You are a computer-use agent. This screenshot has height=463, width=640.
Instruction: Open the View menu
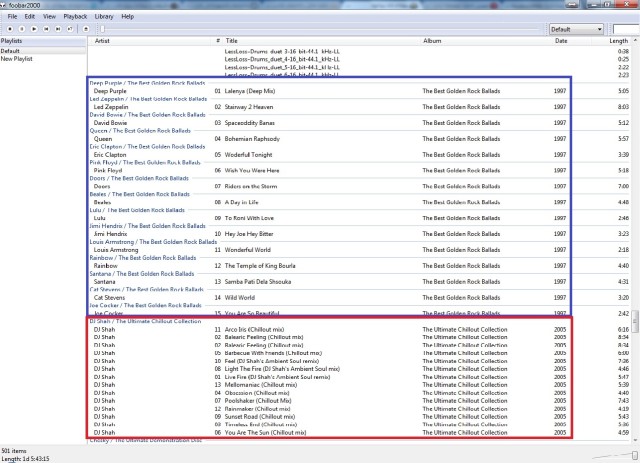[49, 16]
